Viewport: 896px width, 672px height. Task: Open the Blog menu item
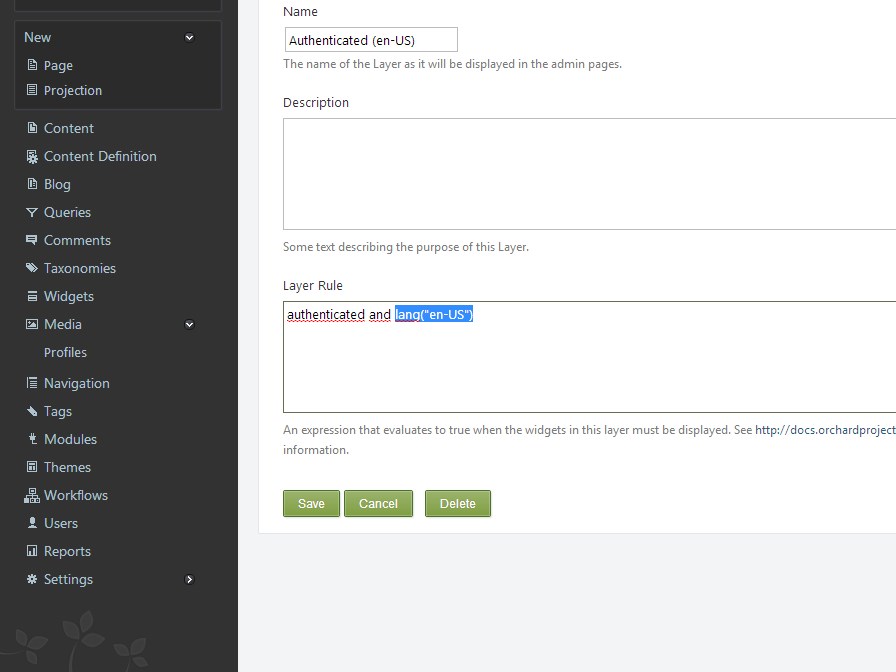57,184
